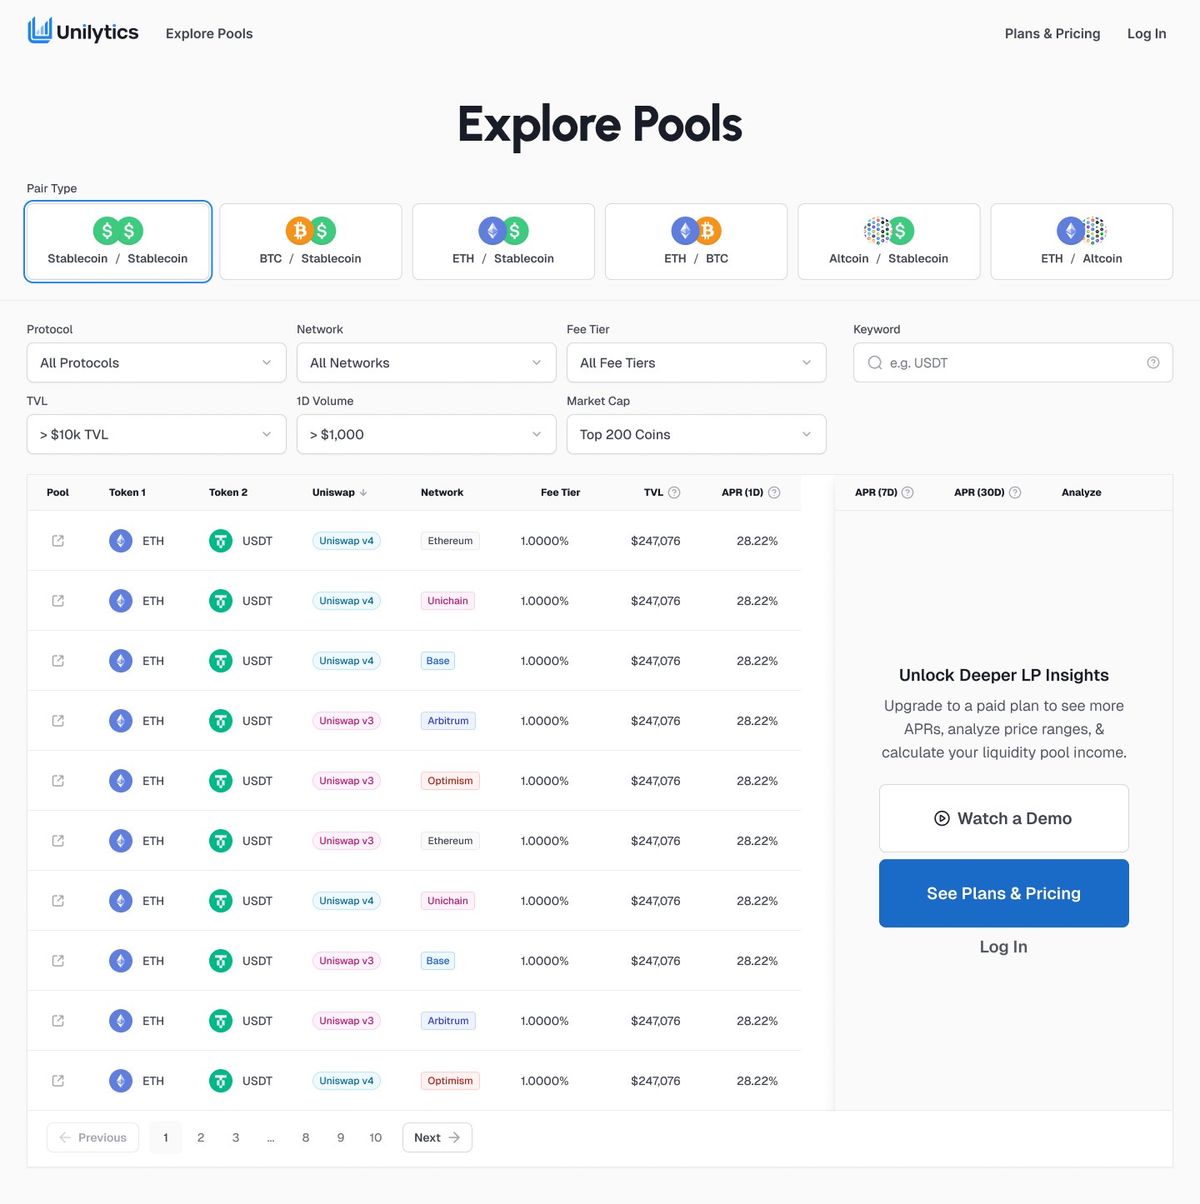The width and height of the screenshot is (1200, 1204).
Task: Click Ethereum network tag in first row
Action: [450, 541]
